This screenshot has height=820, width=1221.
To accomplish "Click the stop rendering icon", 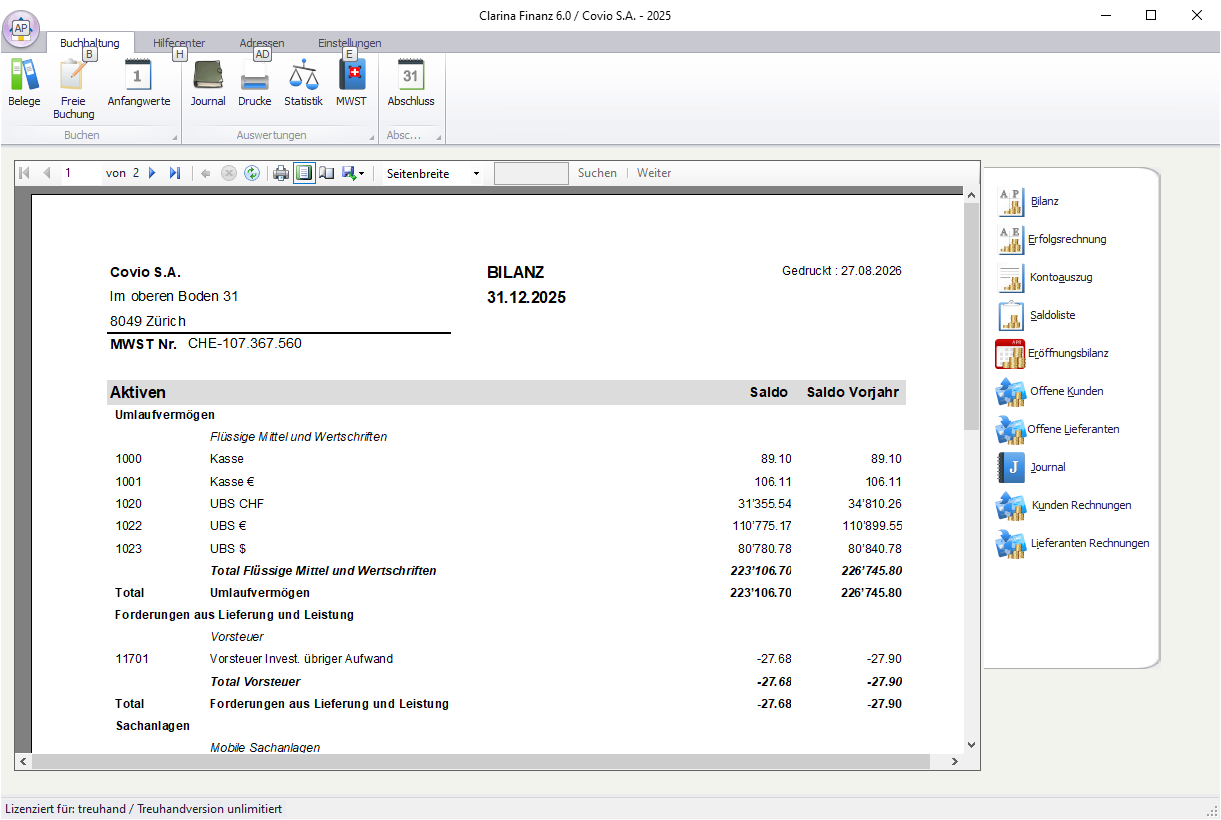I will point(229,173).
